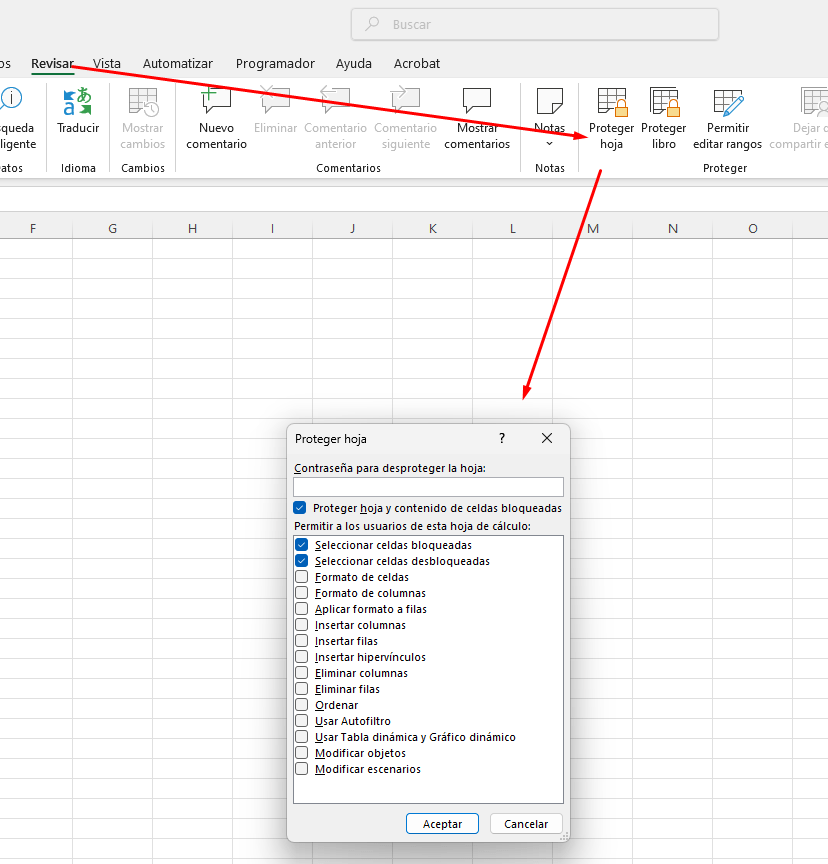The width and height of the screenshot is (828, 864).
Task: Enable Formato de celdas checkbox
Action: pos(302,577)
